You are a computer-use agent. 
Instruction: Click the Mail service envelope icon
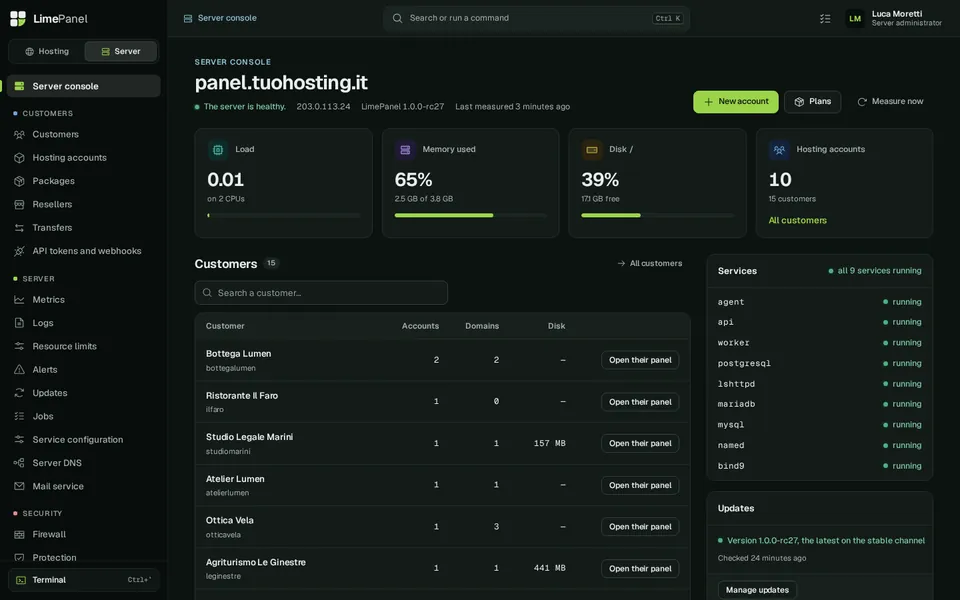click(x=20, y=486)
